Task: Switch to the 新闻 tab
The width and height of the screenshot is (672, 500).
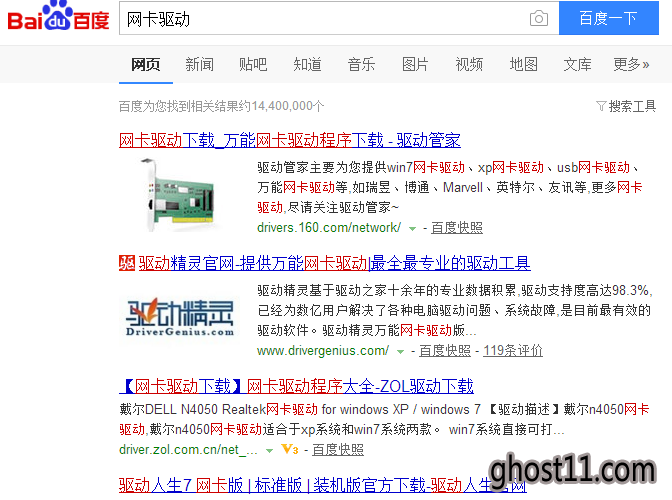Action: pos(200,64)
